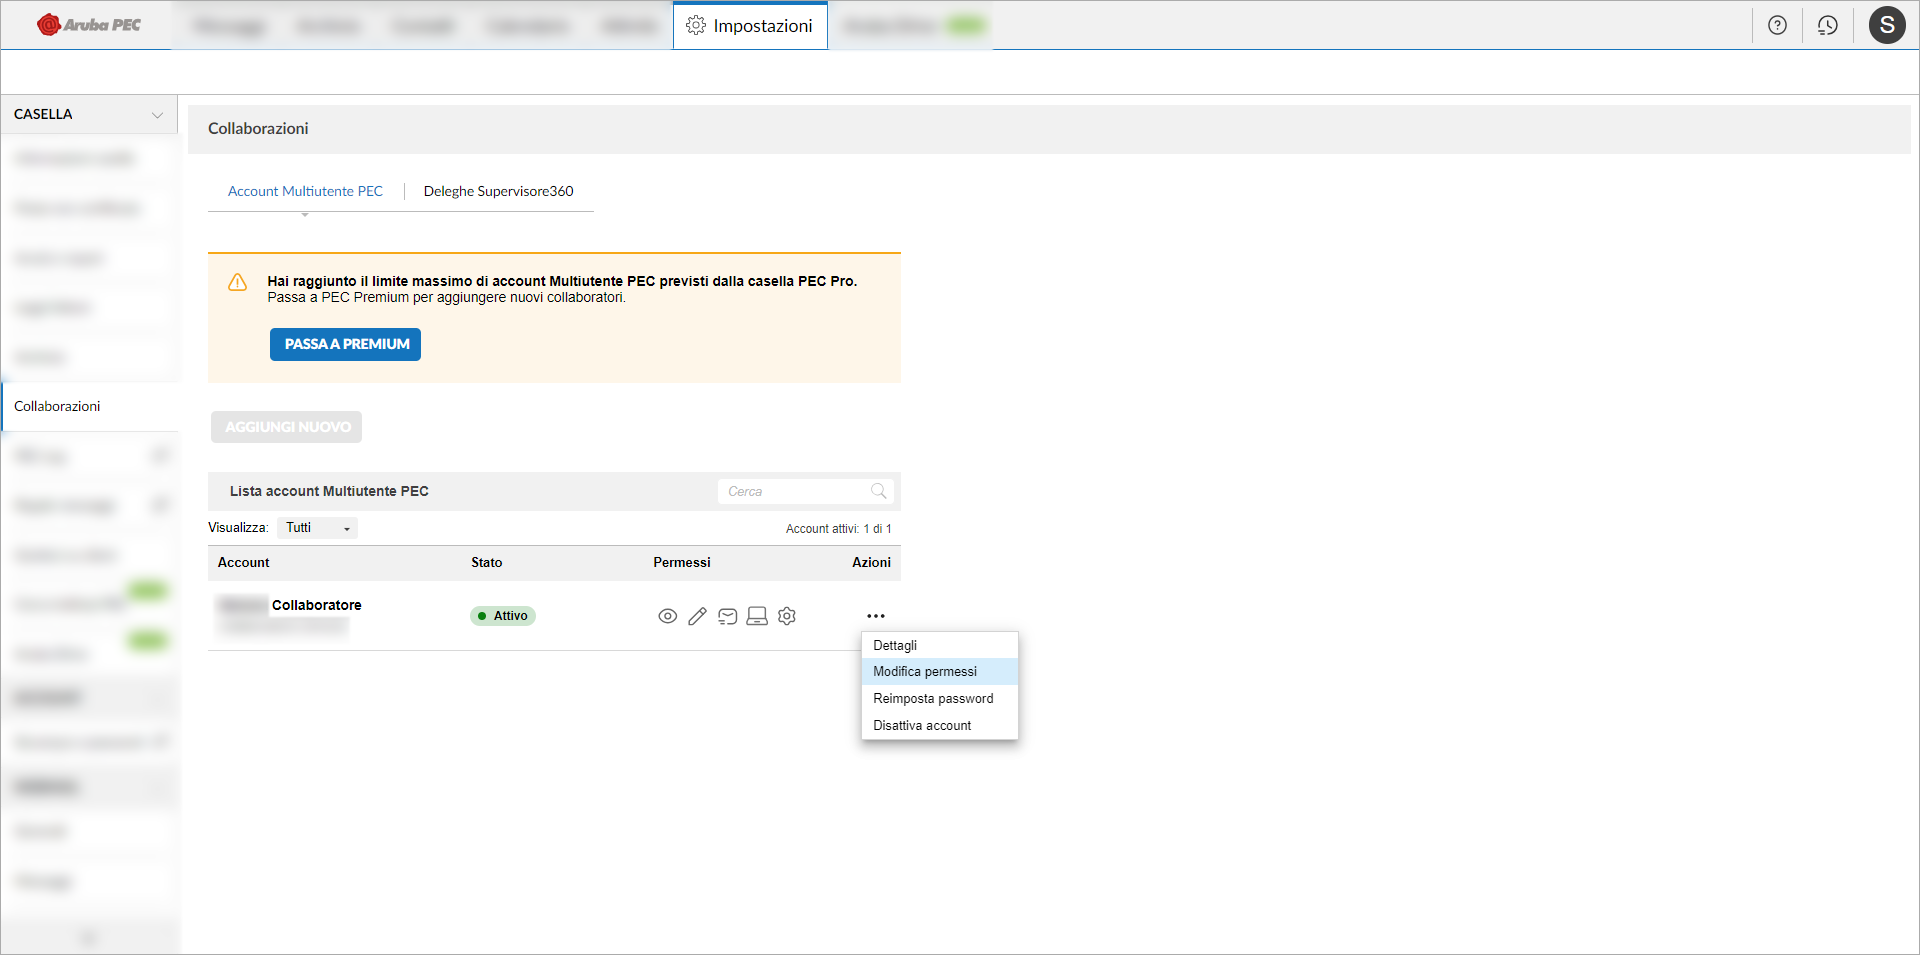
Task: Click the gear settings permission icon
Action: pos(787,616)
